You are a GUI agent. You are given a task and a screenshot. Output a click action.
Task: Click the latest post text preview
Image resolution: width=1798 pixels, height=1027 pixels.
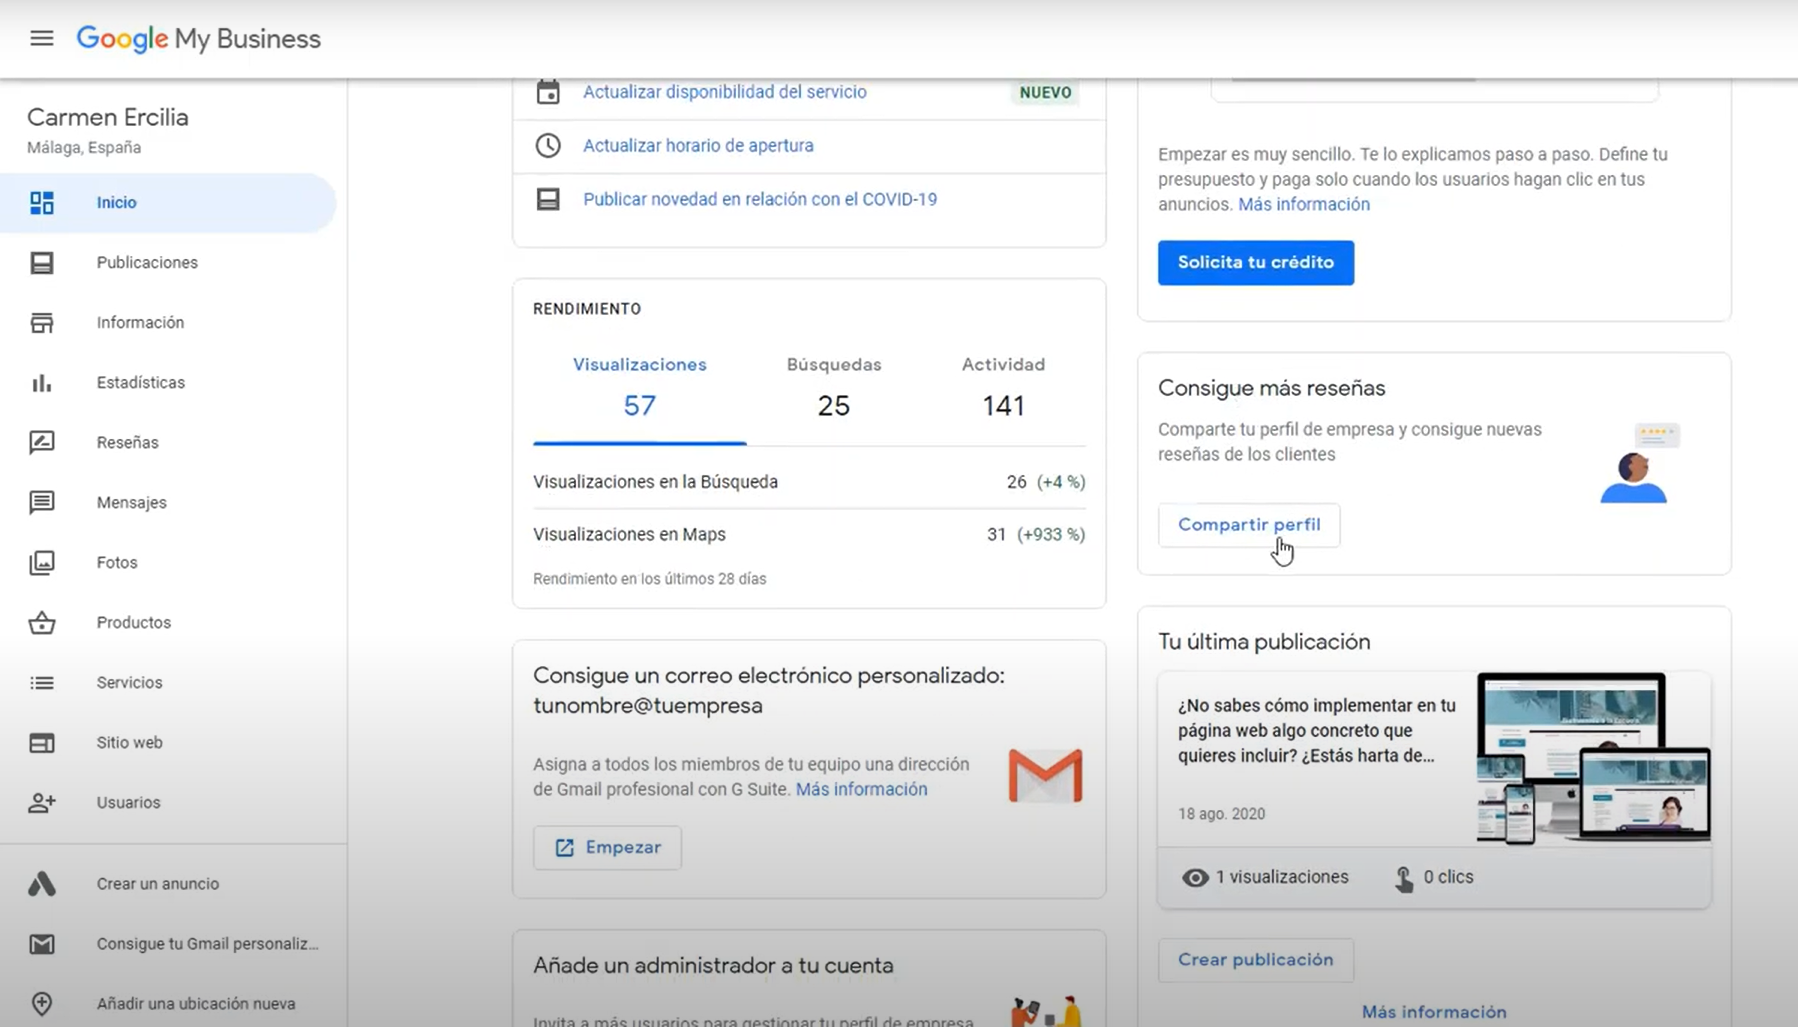click(x=1316, y=731)
